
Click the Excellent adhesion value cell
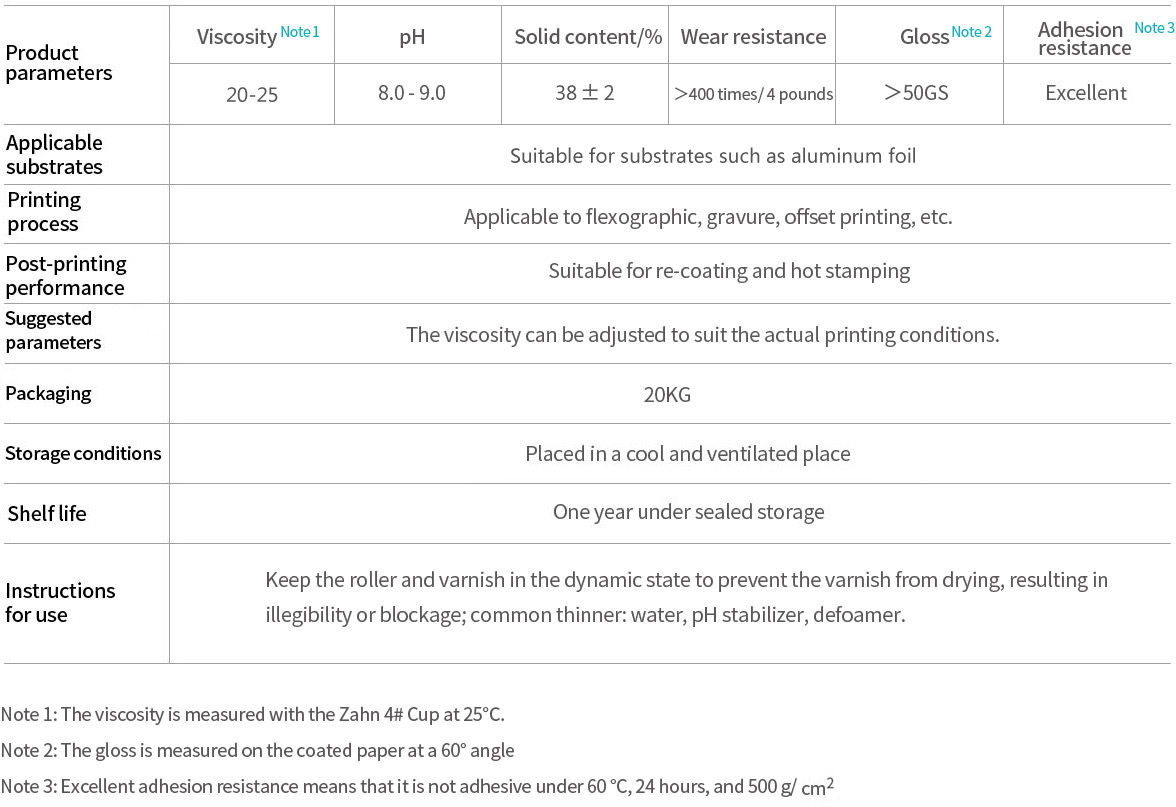point(1086,93)
